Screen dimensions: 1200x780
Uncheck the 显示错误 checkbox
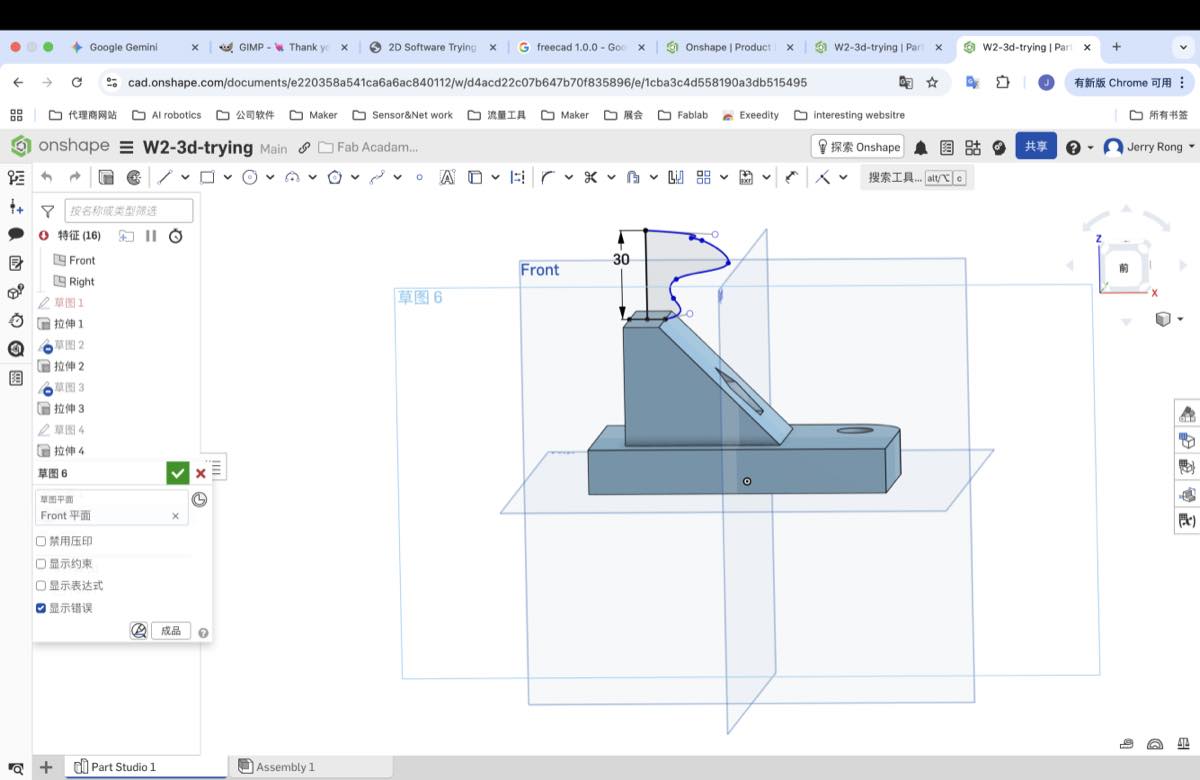[41, 608]
